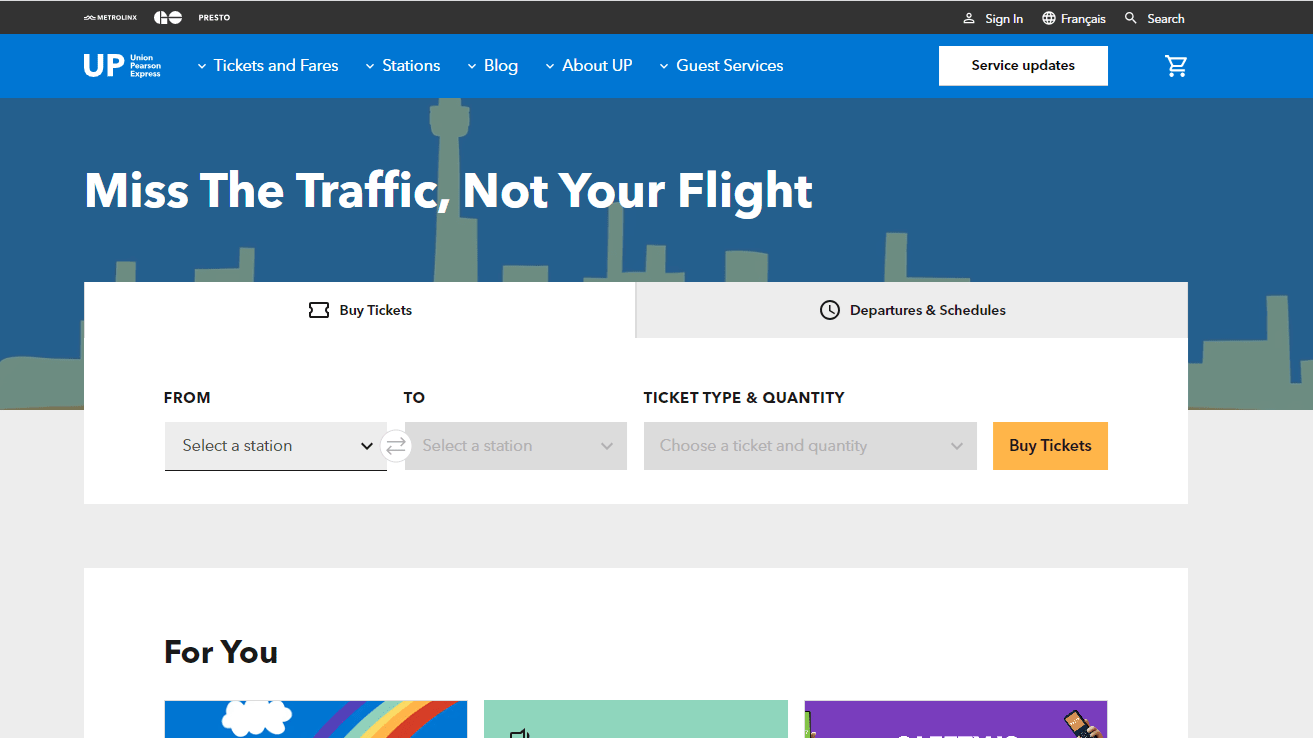Expand the Guest Services menu

click(721, 66)
